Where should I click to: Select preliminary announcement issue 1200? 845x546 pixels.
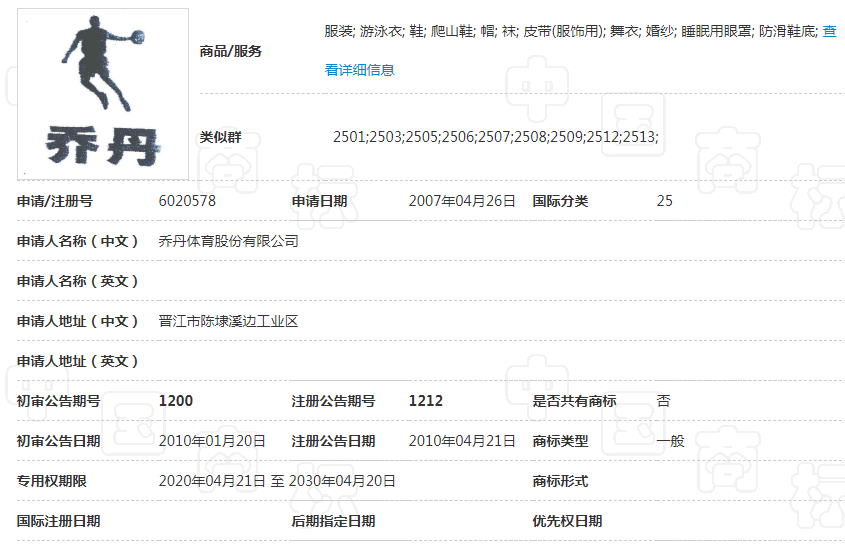176,401
